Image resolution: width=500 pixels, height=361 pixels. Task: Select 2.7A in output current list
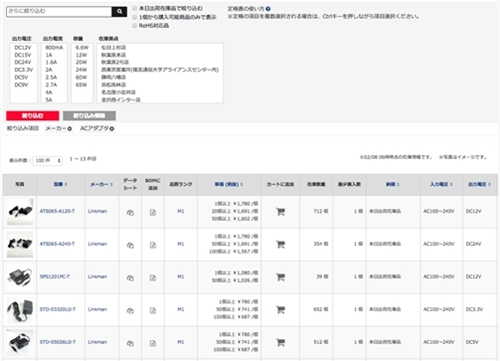pyautogui.click(x=51, y=85)
